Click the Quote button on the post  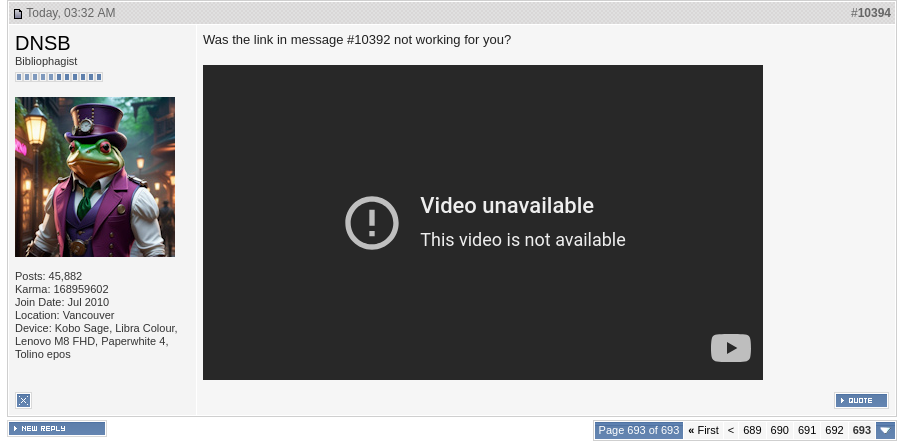[861, 400]
